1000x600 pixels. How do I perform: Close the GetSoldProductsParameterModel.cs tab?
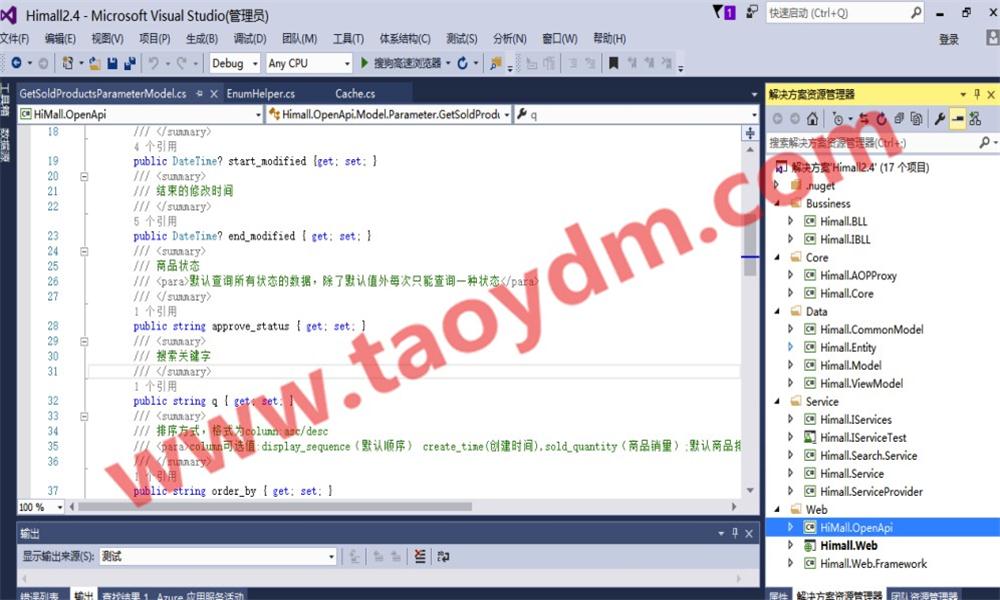point(214,94)
